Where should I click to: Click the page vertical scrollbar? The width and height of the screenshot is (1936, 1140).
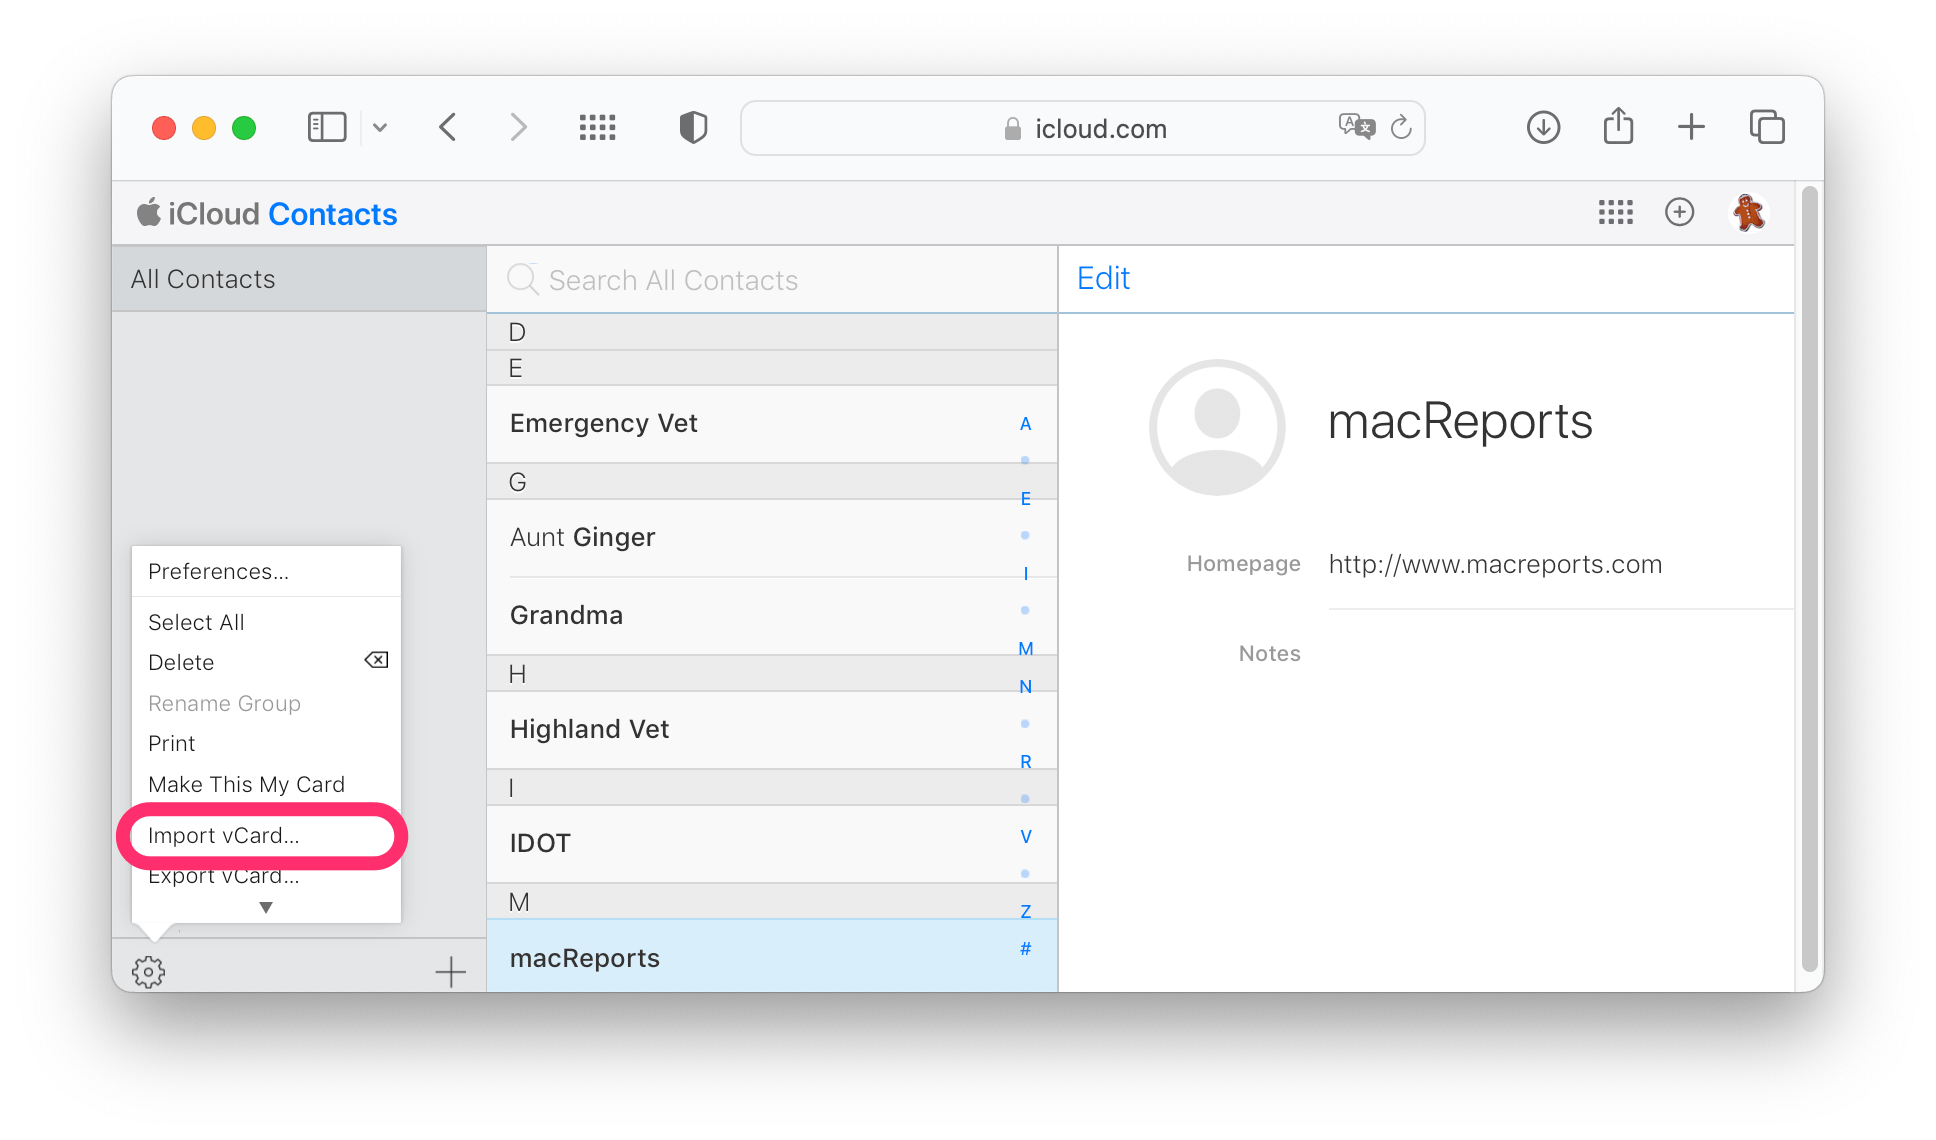(1809, 578)
